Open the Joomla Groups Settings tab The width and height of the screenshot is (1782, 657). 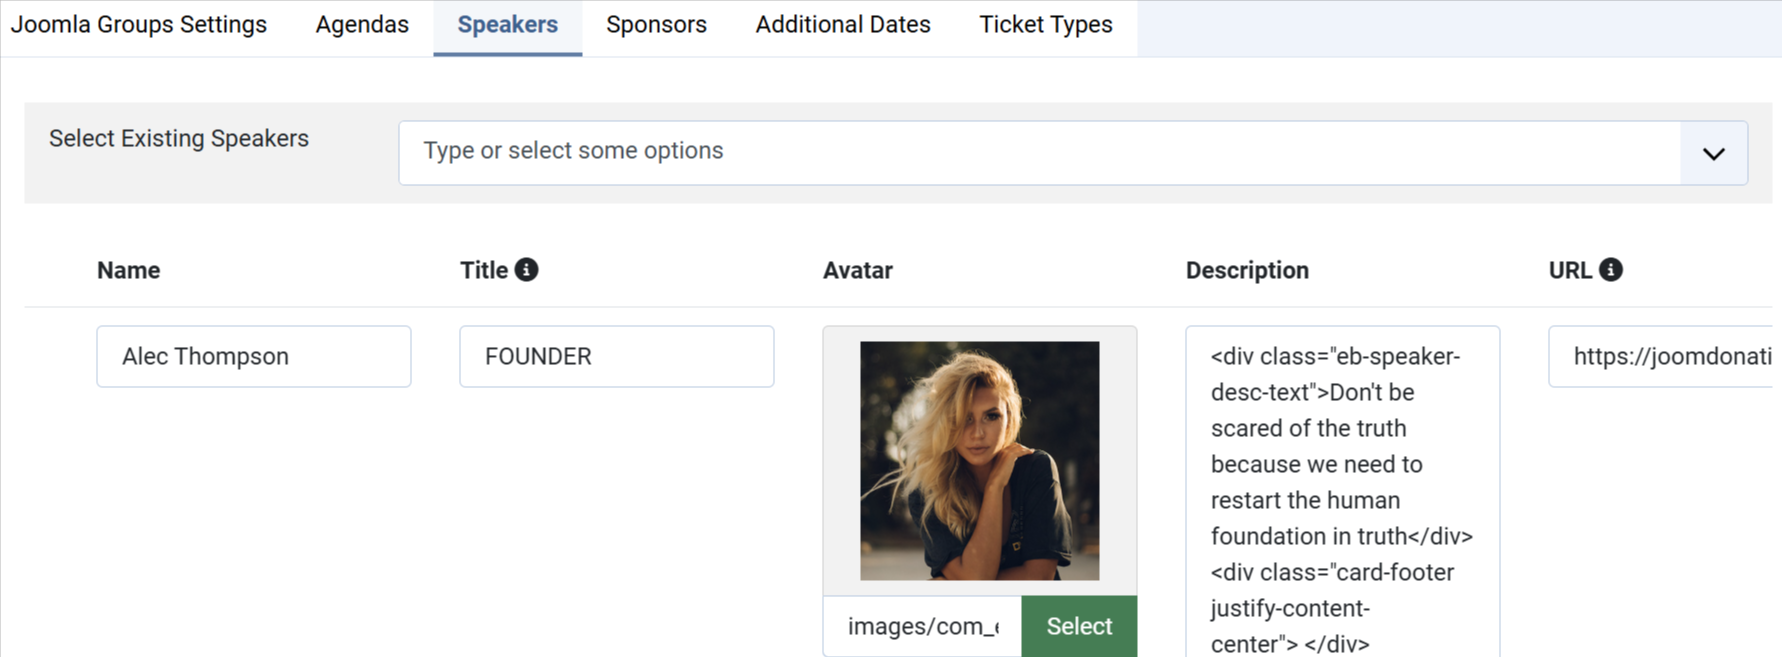(x=139, y=25)
